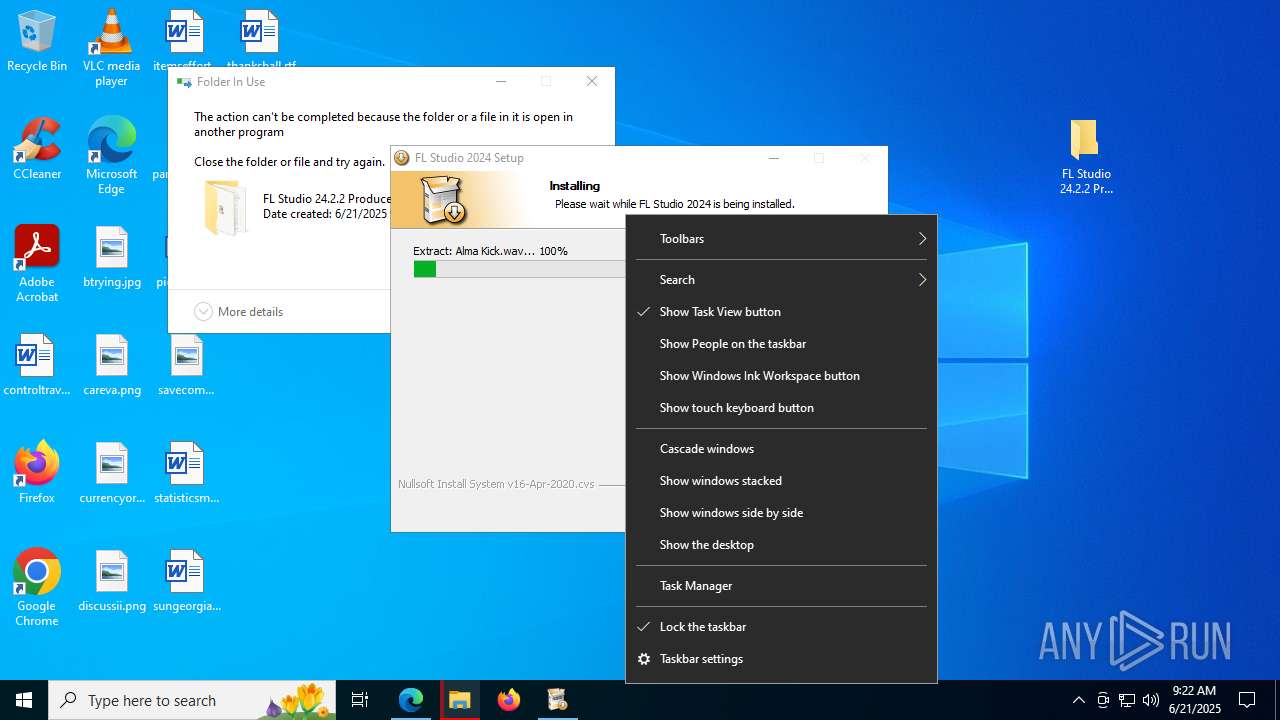Launch Edge from the taskbar

pyautogui.click(x=411, y=700)
